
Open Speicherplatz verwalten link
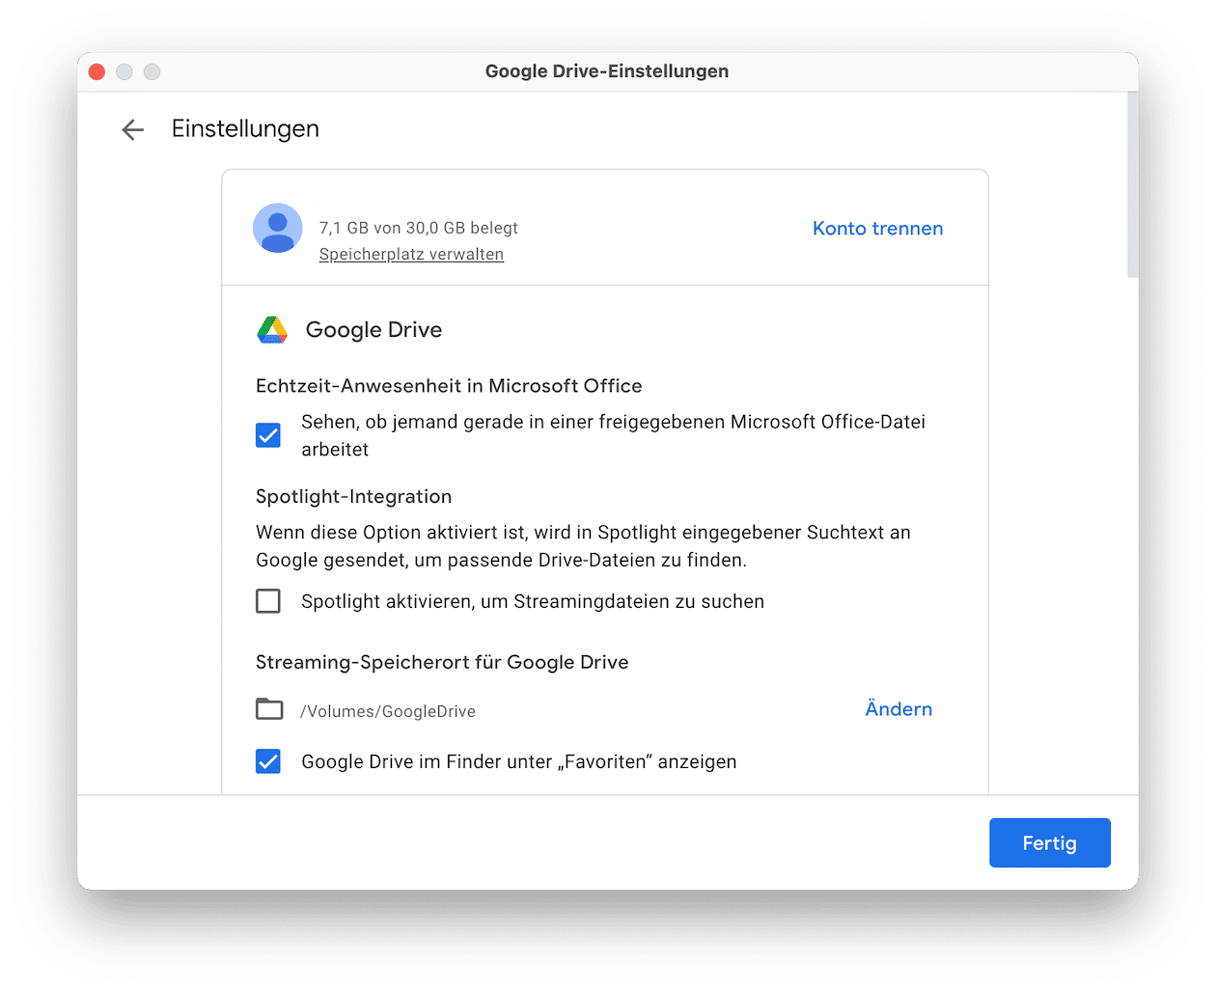click(411, 254)
